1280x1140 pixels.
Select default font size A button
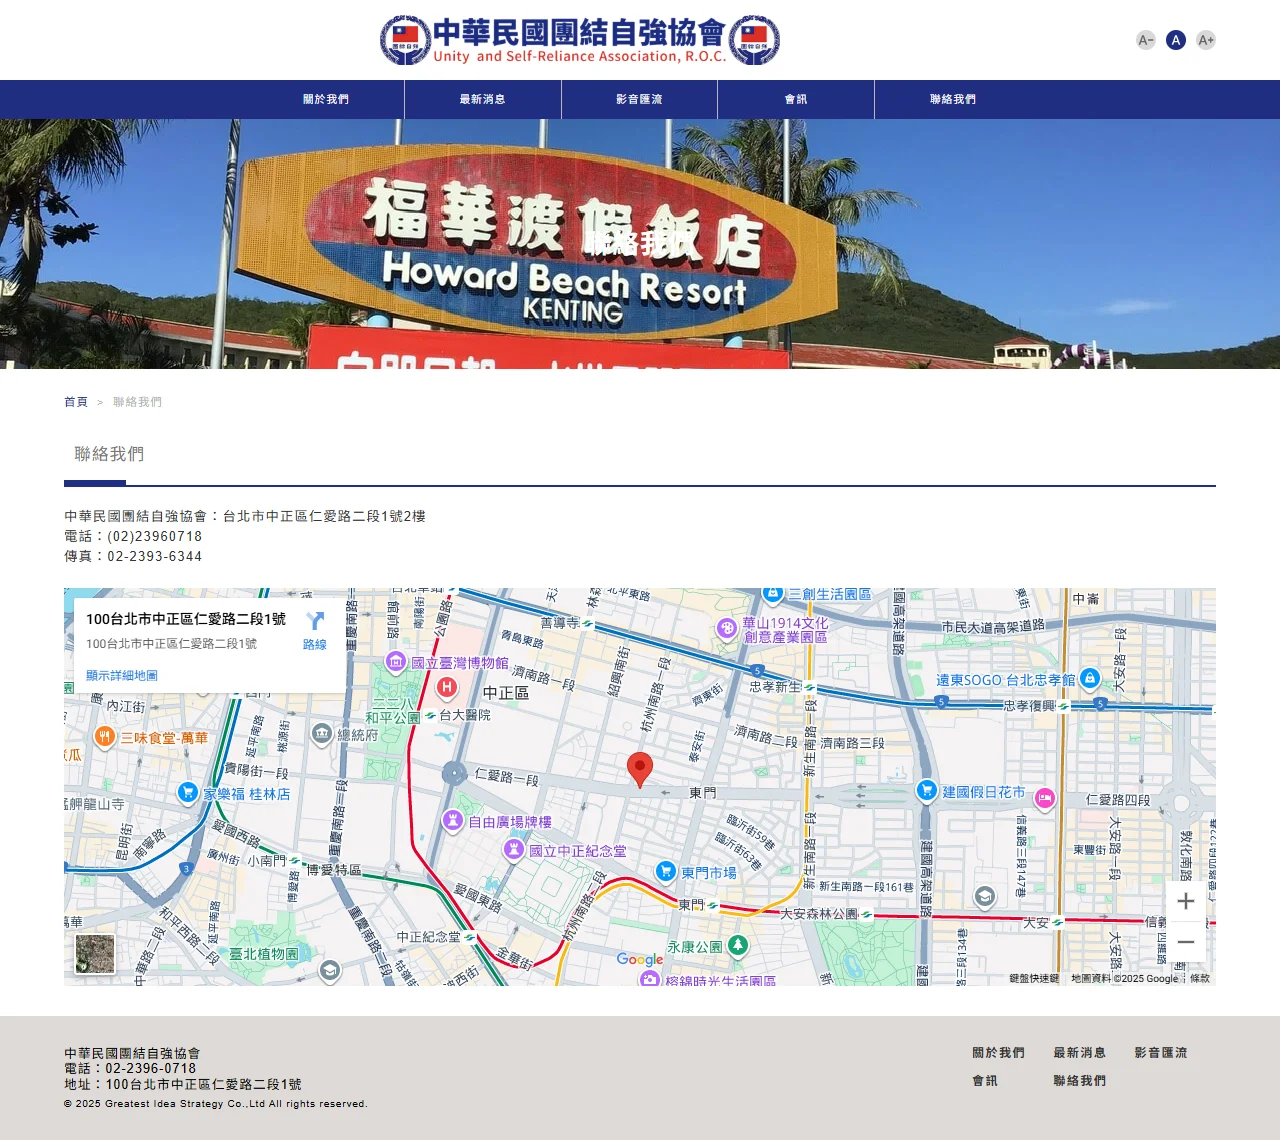[x=1176, y=40]
